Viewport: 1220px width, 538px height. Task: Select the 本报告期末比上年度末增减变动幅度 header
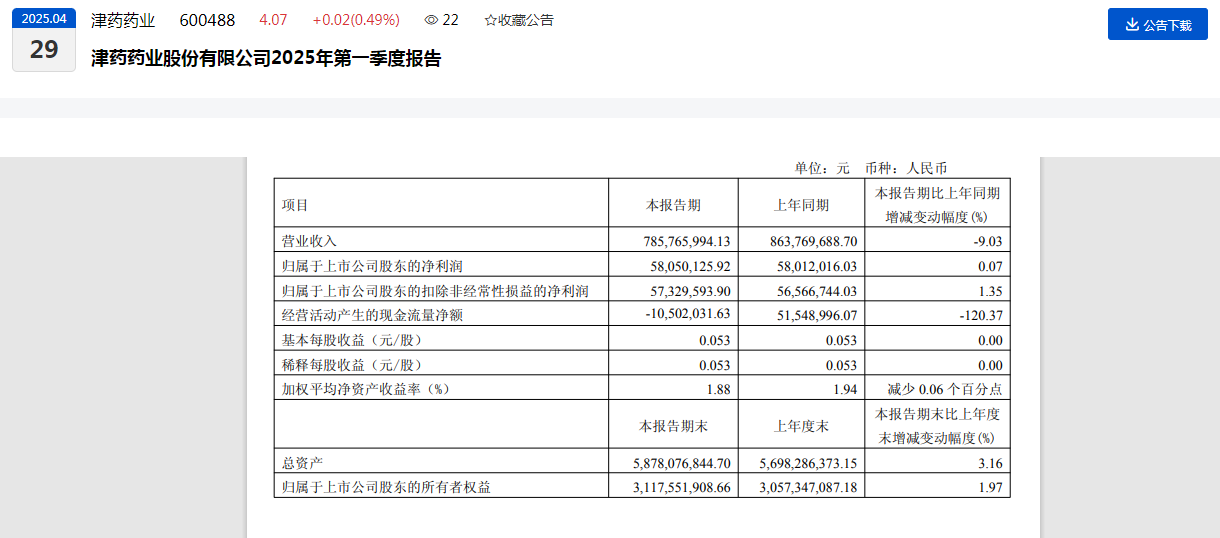click(x=937, y=425)
